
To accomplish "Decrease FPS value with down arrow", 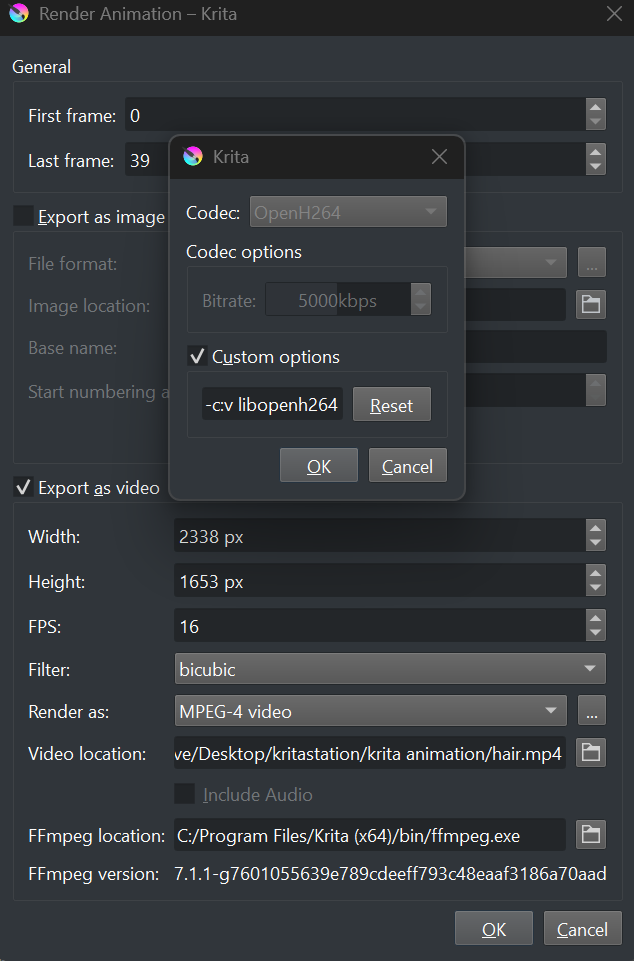I will point(596,634).
